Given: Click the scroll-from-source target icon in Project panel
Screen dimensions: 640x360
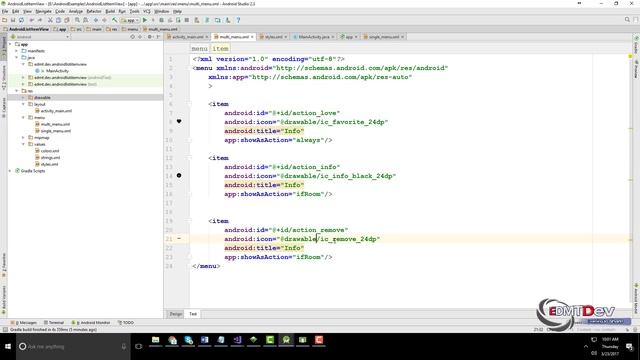Looking at the screenshot, I should pos(132,37).
